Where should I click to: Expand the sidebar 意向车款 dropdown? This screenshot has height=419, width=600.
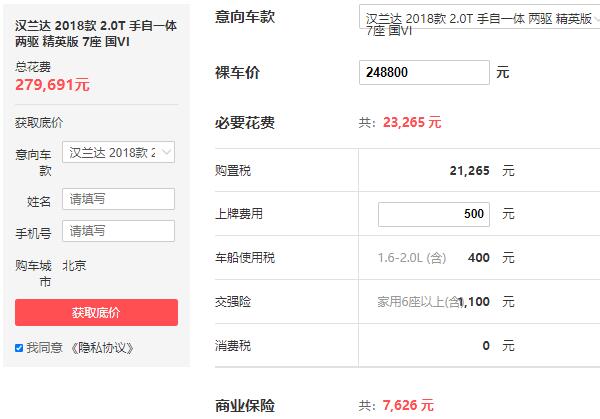tap(119, 152)
